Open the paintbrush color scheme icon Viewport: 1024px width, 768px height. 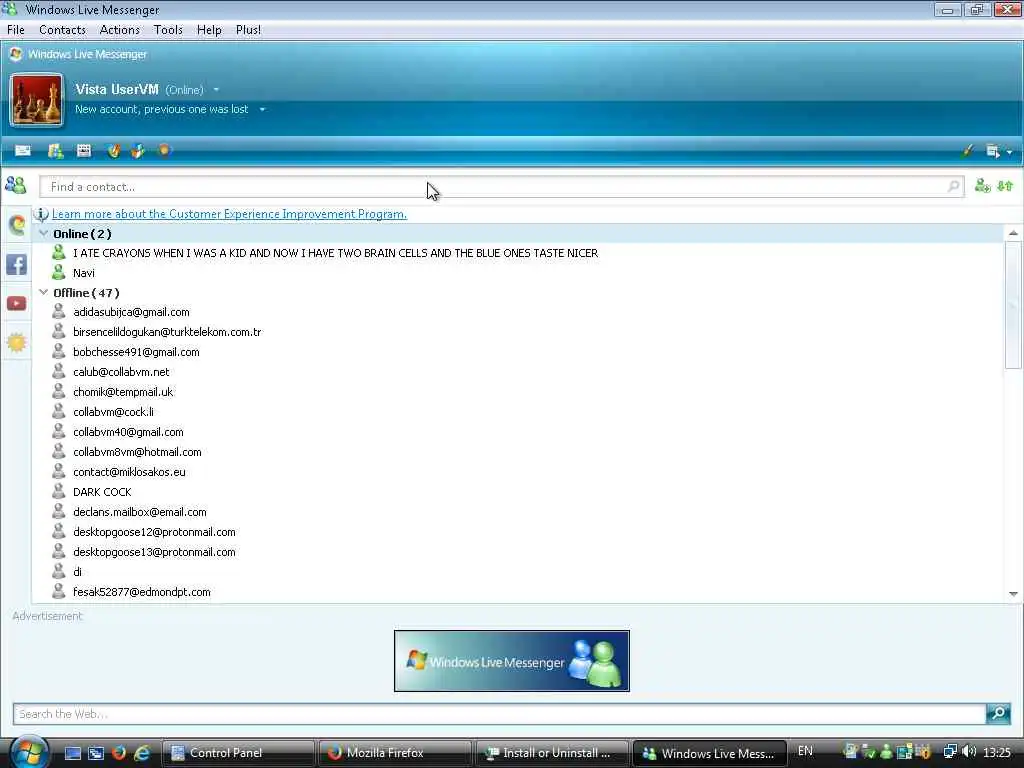tap(967, 151)
